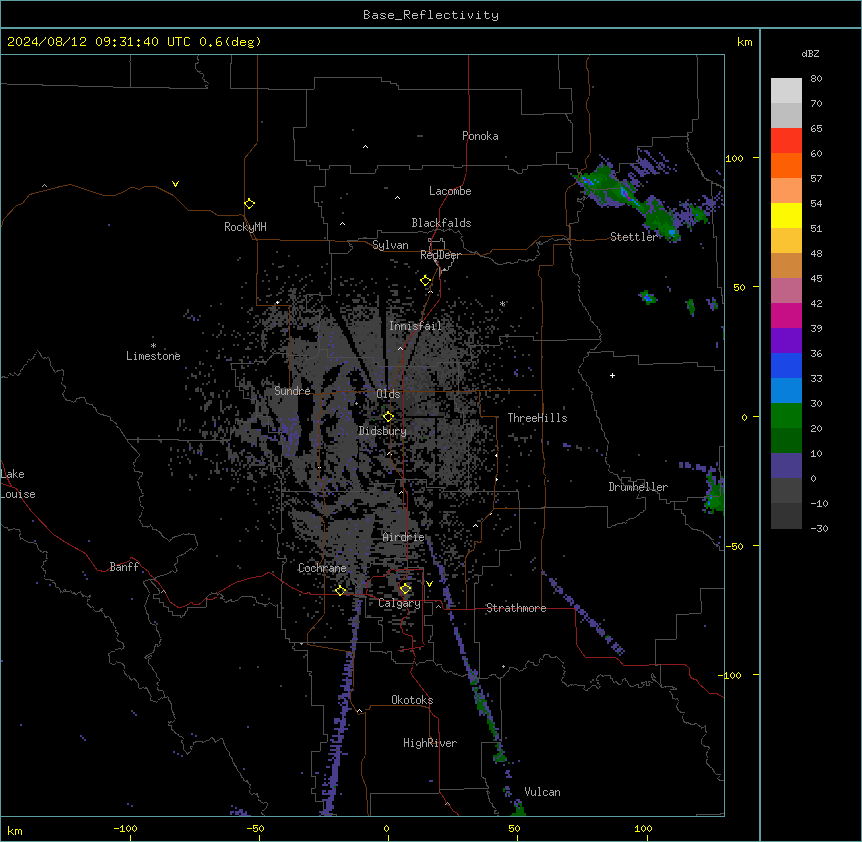The image size is (862, 842).
Task: Click the yellow diamond marker above RockyMH
Action: (249, 204)
